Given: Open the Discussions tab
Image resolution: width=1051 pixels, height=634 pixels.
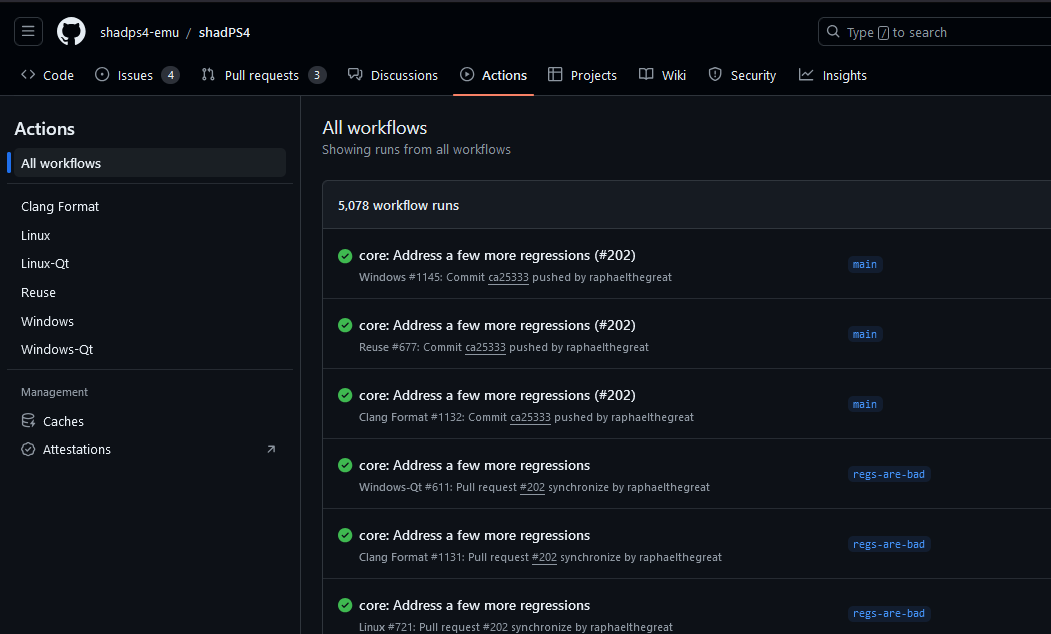Looking at the screenshot, I should (x=393, y=75).
